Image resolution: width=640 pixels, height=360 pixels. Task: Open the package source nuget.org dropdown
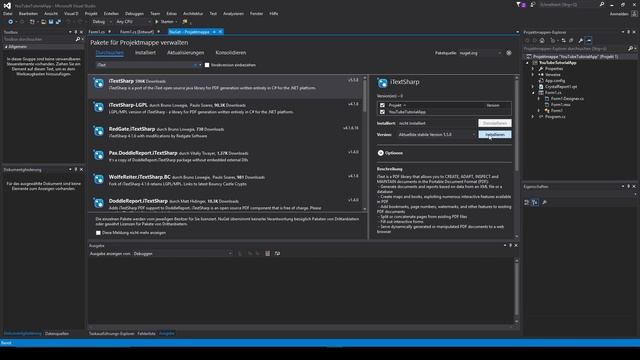pyautogui.click(x=480, y=53)
